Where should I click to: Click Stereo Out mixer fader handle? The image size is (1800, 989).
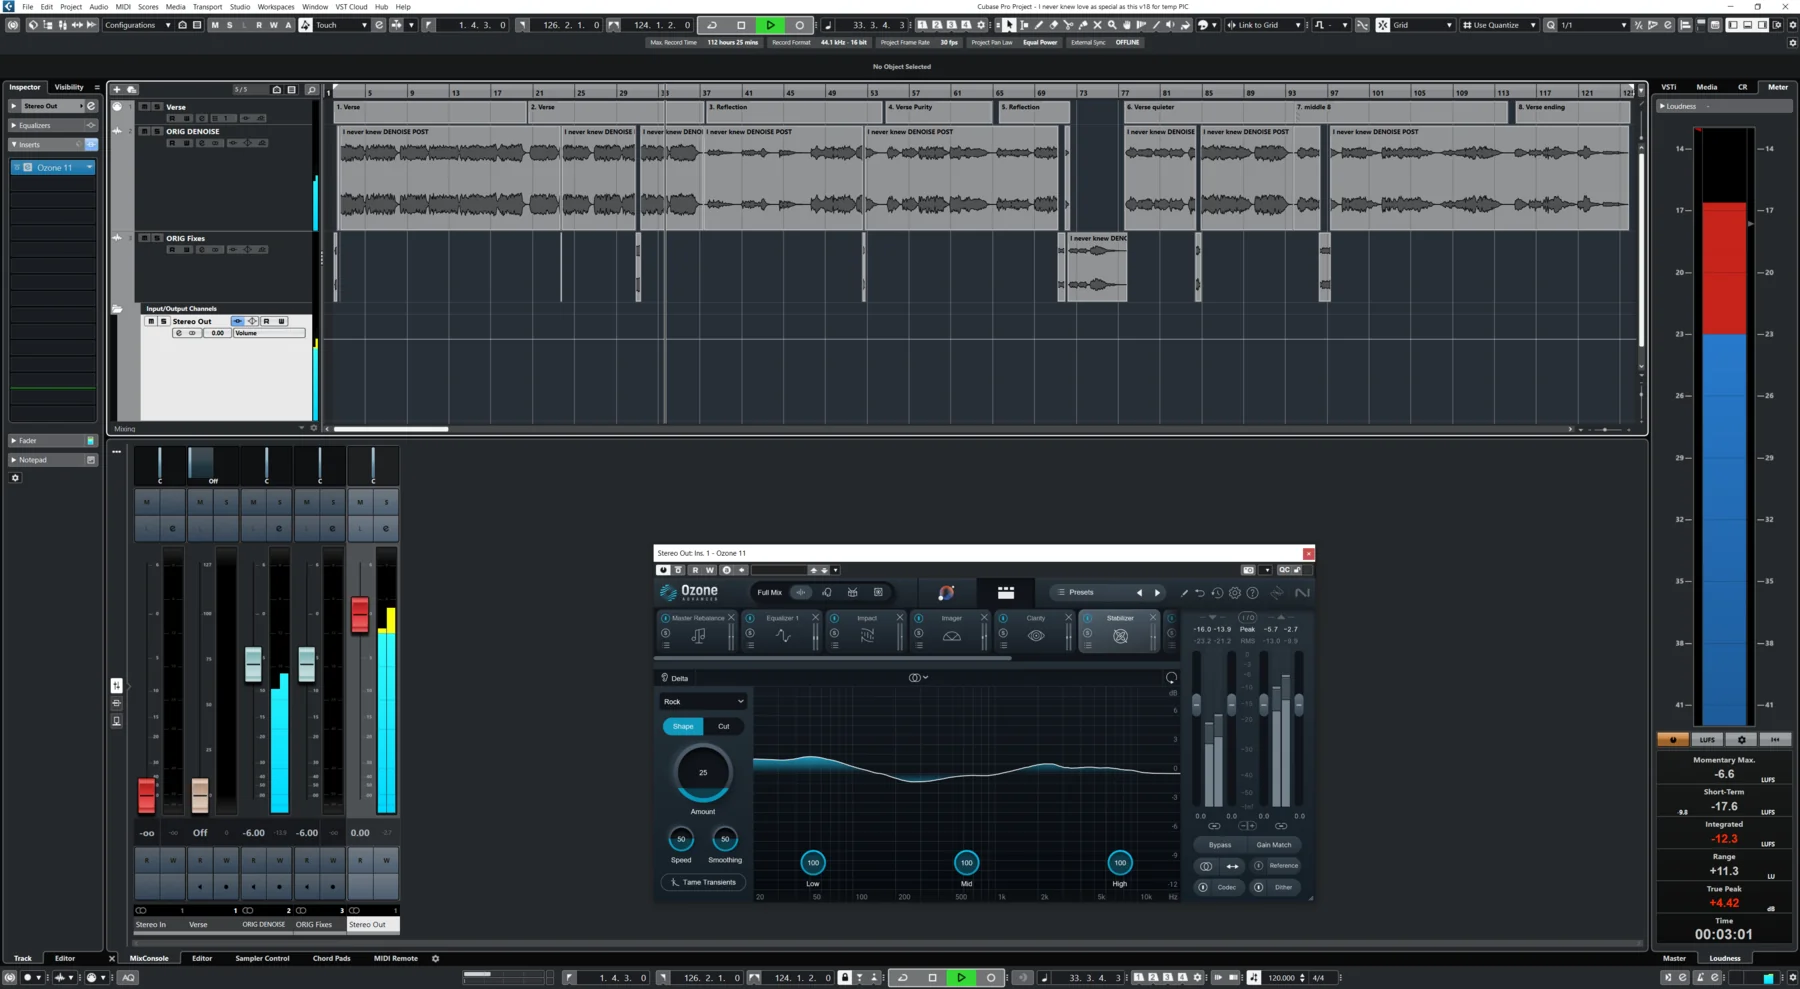coord(360,614)
